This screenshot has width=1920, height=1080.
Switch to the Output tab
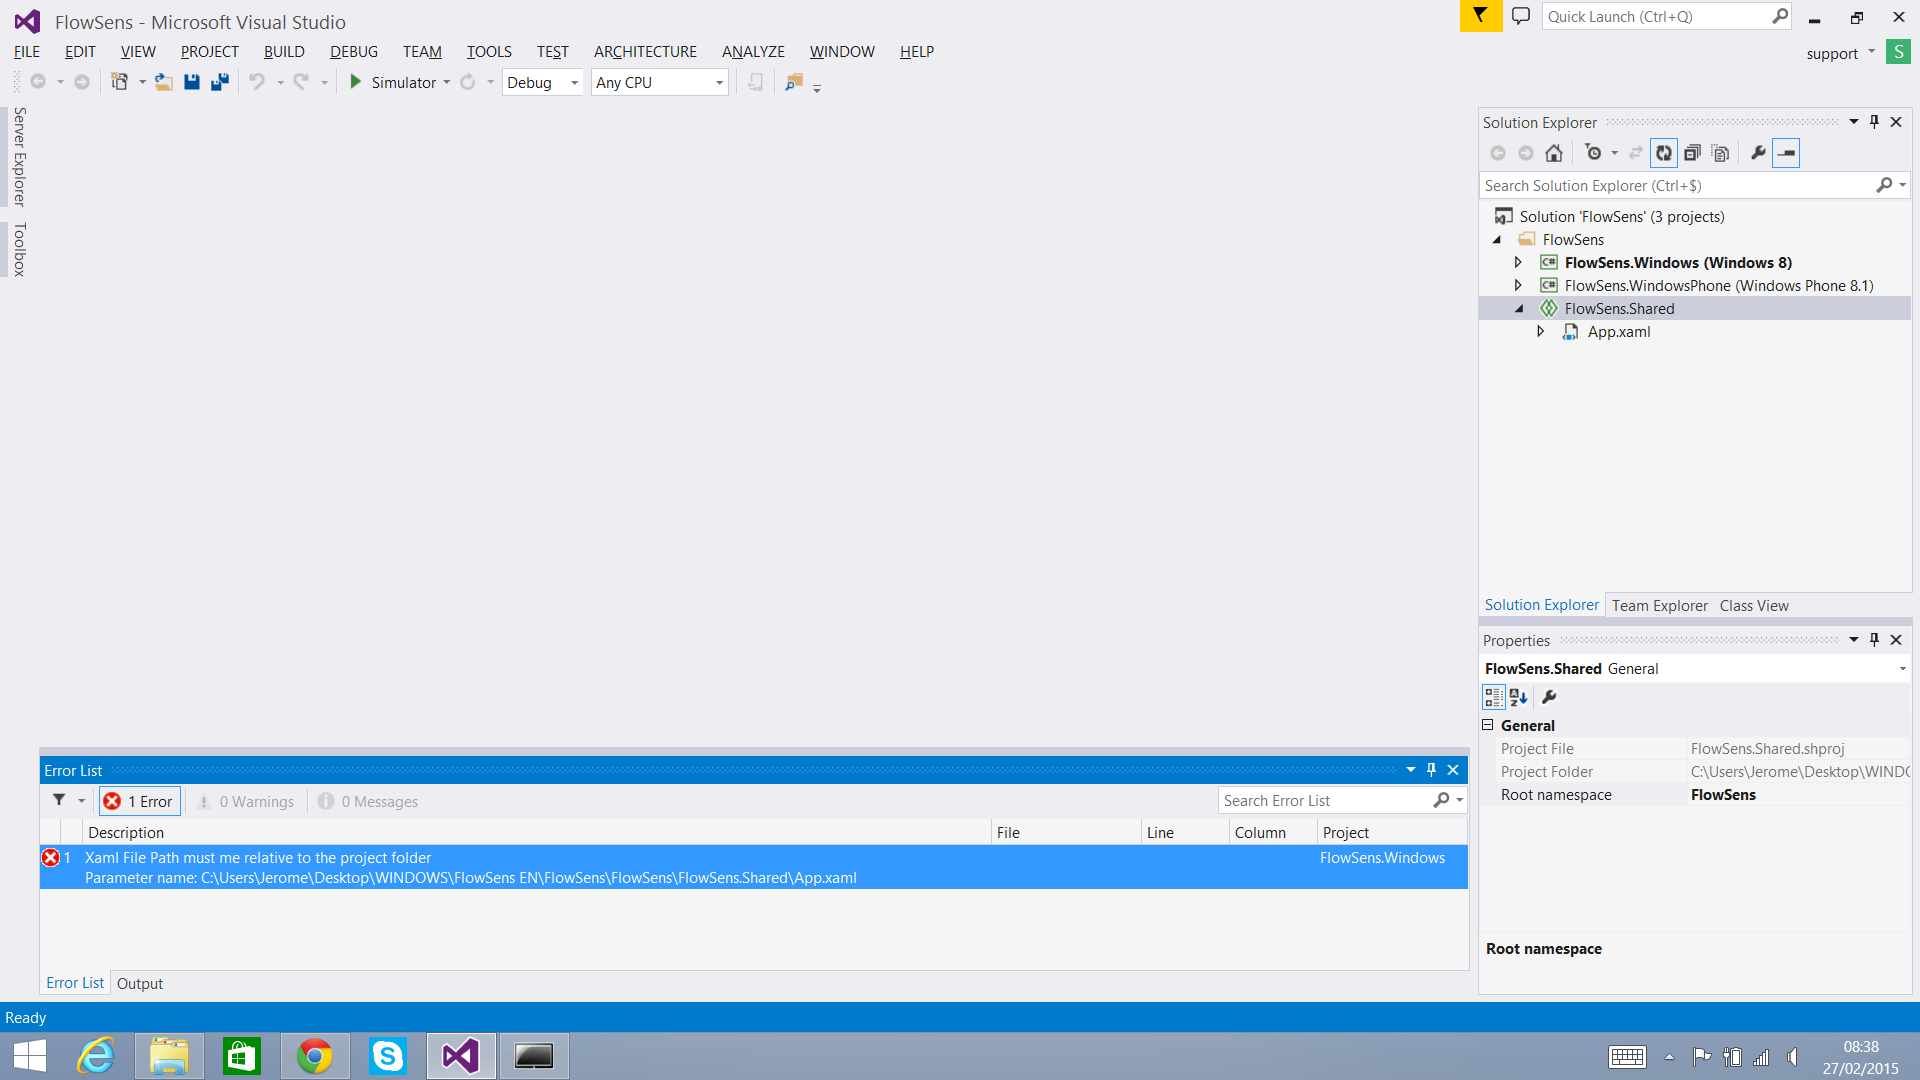coord(140,983)
